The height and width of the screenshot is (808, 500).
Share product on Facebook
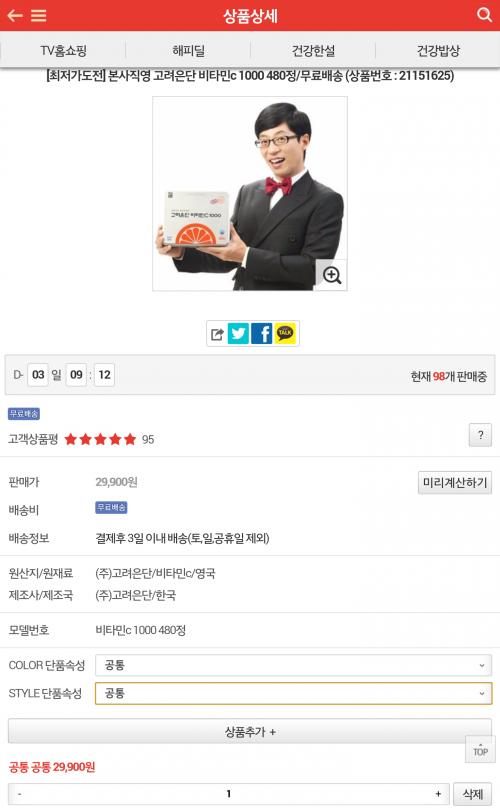262,334
